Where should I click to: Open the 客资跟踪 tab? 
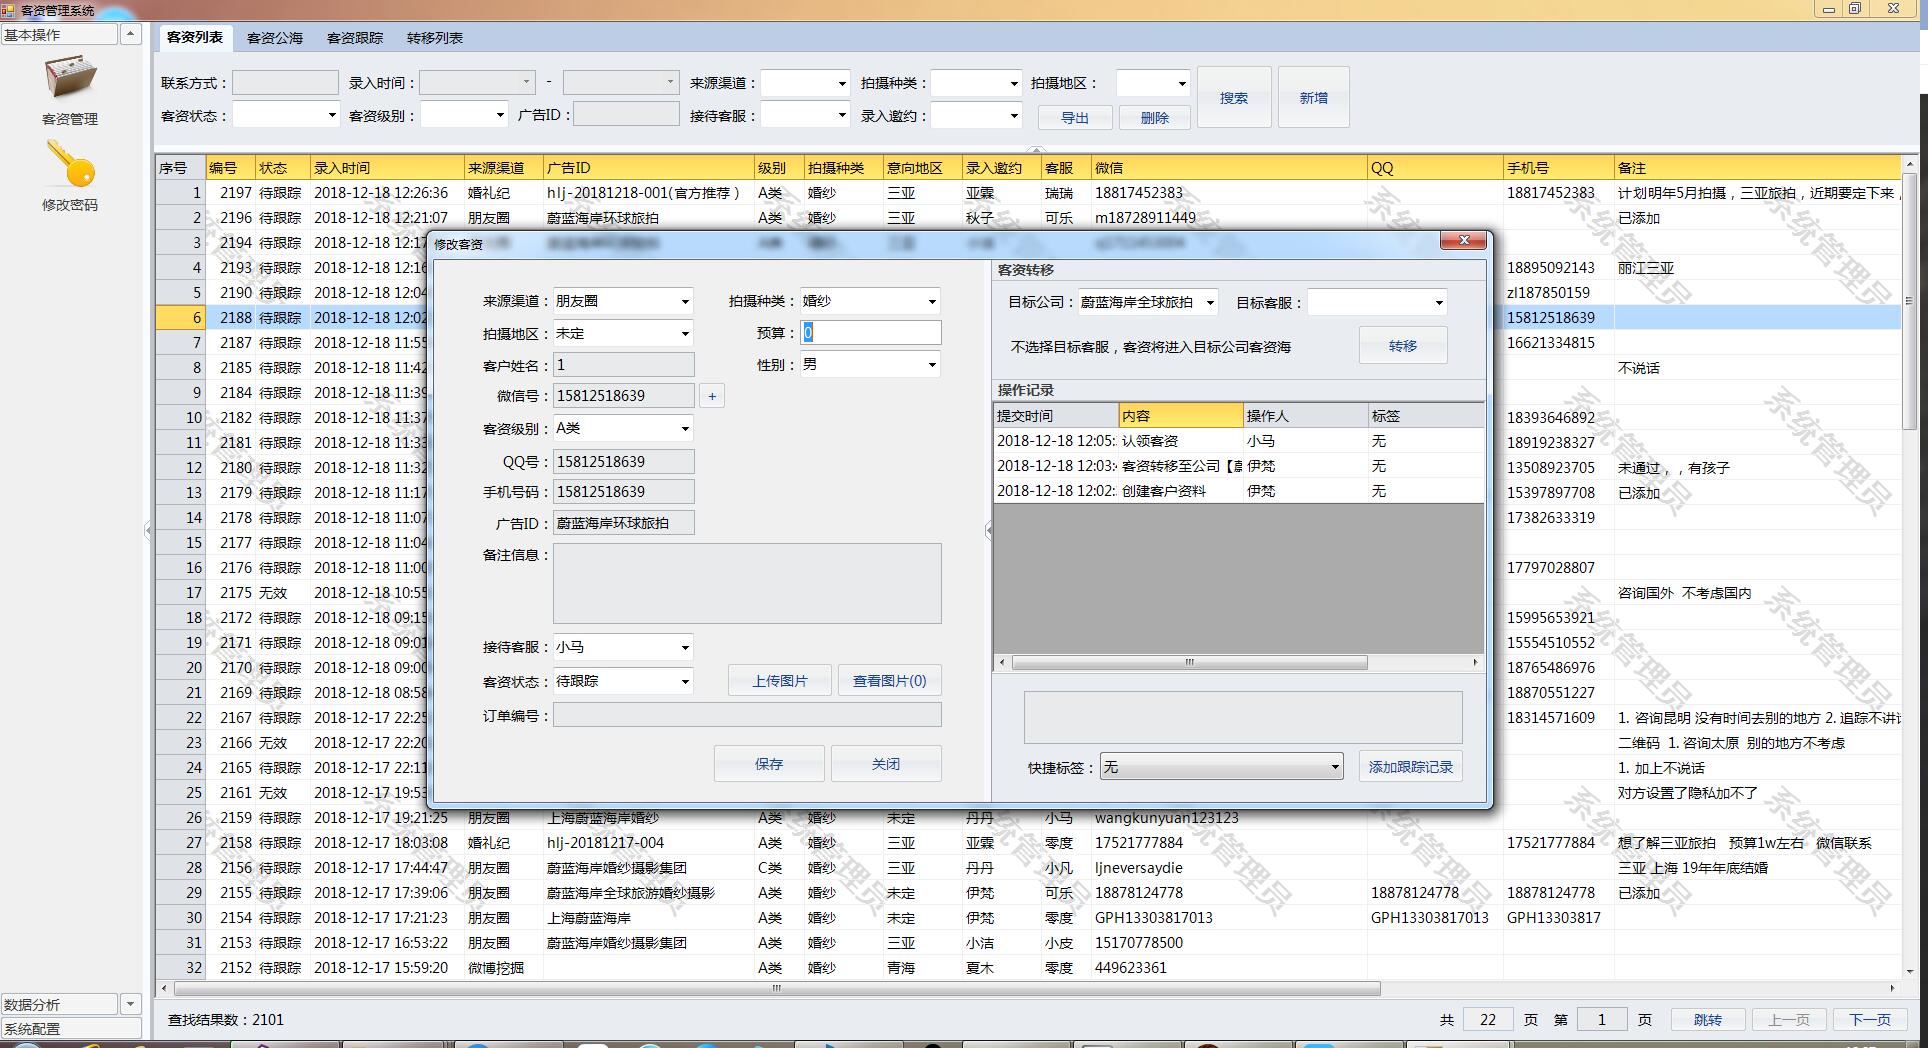[355, 38]
